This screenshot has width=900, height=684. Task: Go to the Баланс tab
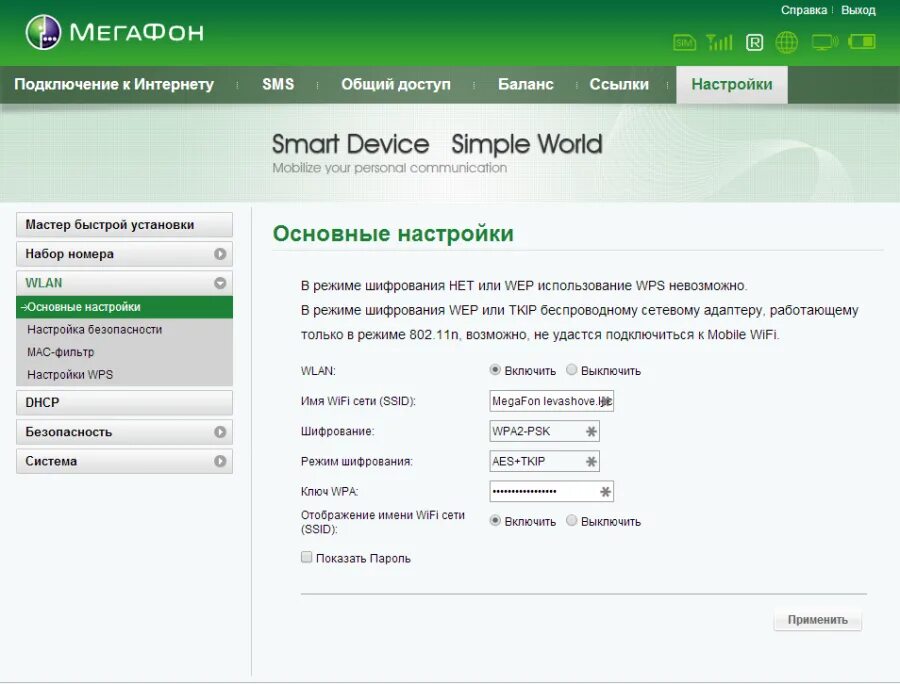(526, 84)
